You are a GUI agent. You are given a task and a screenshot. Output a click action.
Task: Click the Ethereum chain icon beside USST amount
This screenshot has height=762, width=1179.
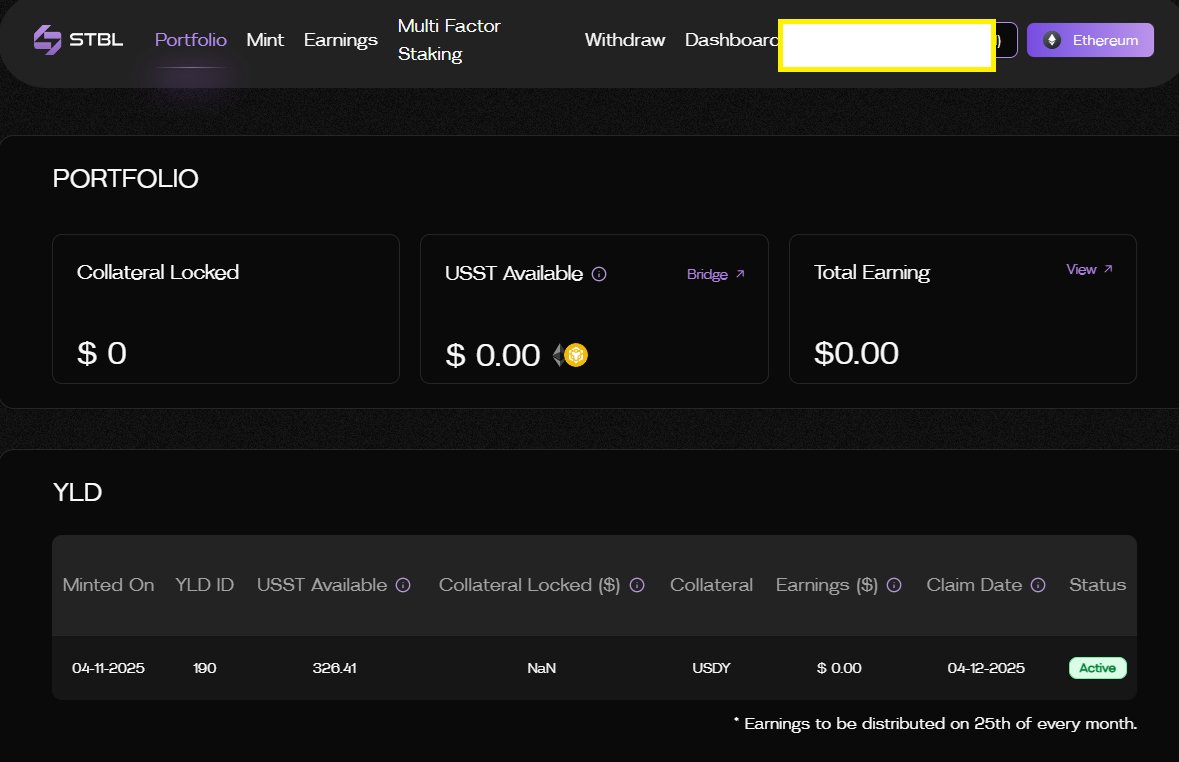(x=558, y=355)
